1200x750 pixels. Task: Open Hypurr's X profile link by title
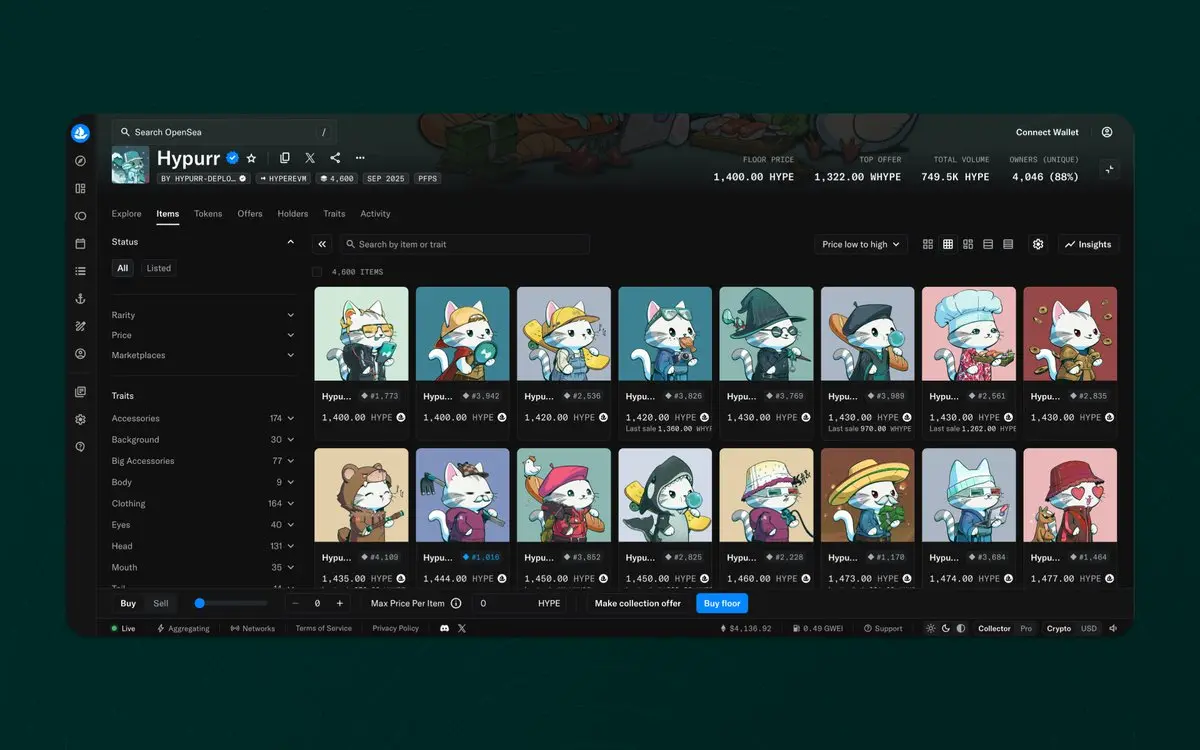[x=310, y=158]
